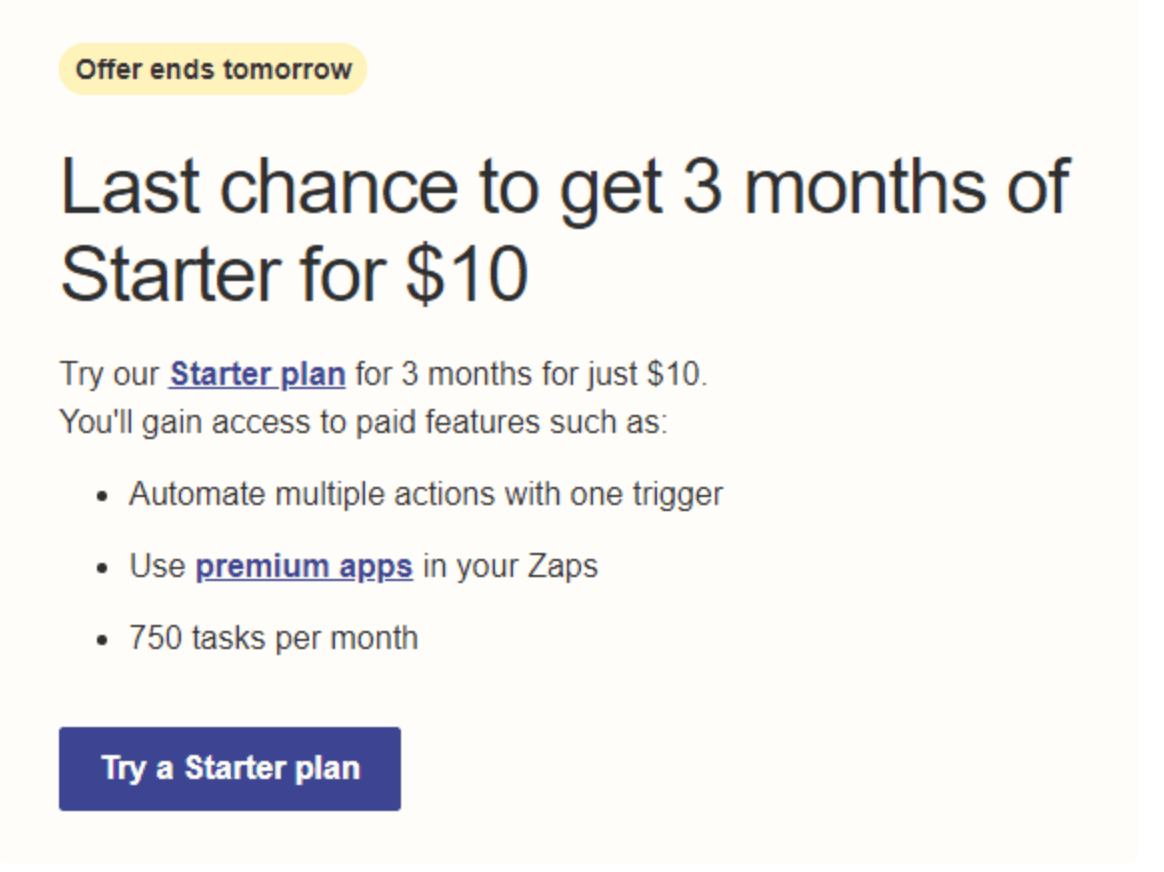Select the phrase in your Zaps
This screenshot has width=1164, height=872.
click(x=510, y=566)
